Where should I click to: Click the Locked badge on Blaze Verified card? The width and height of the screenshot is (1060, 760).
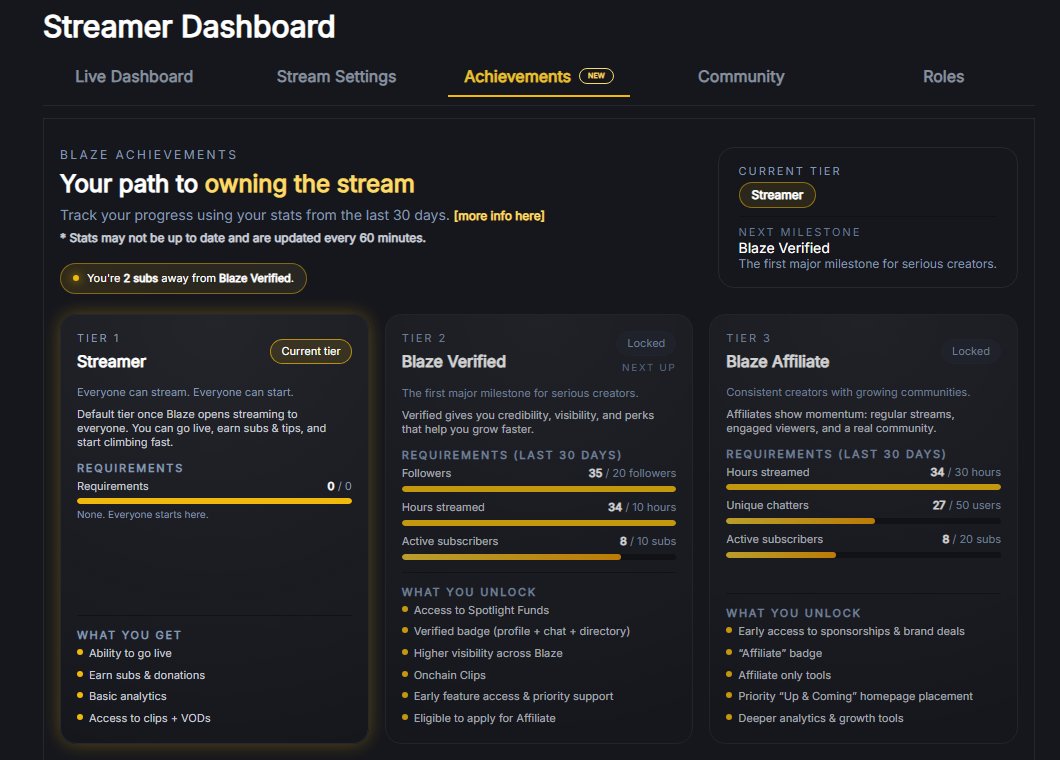coord(646,343)
